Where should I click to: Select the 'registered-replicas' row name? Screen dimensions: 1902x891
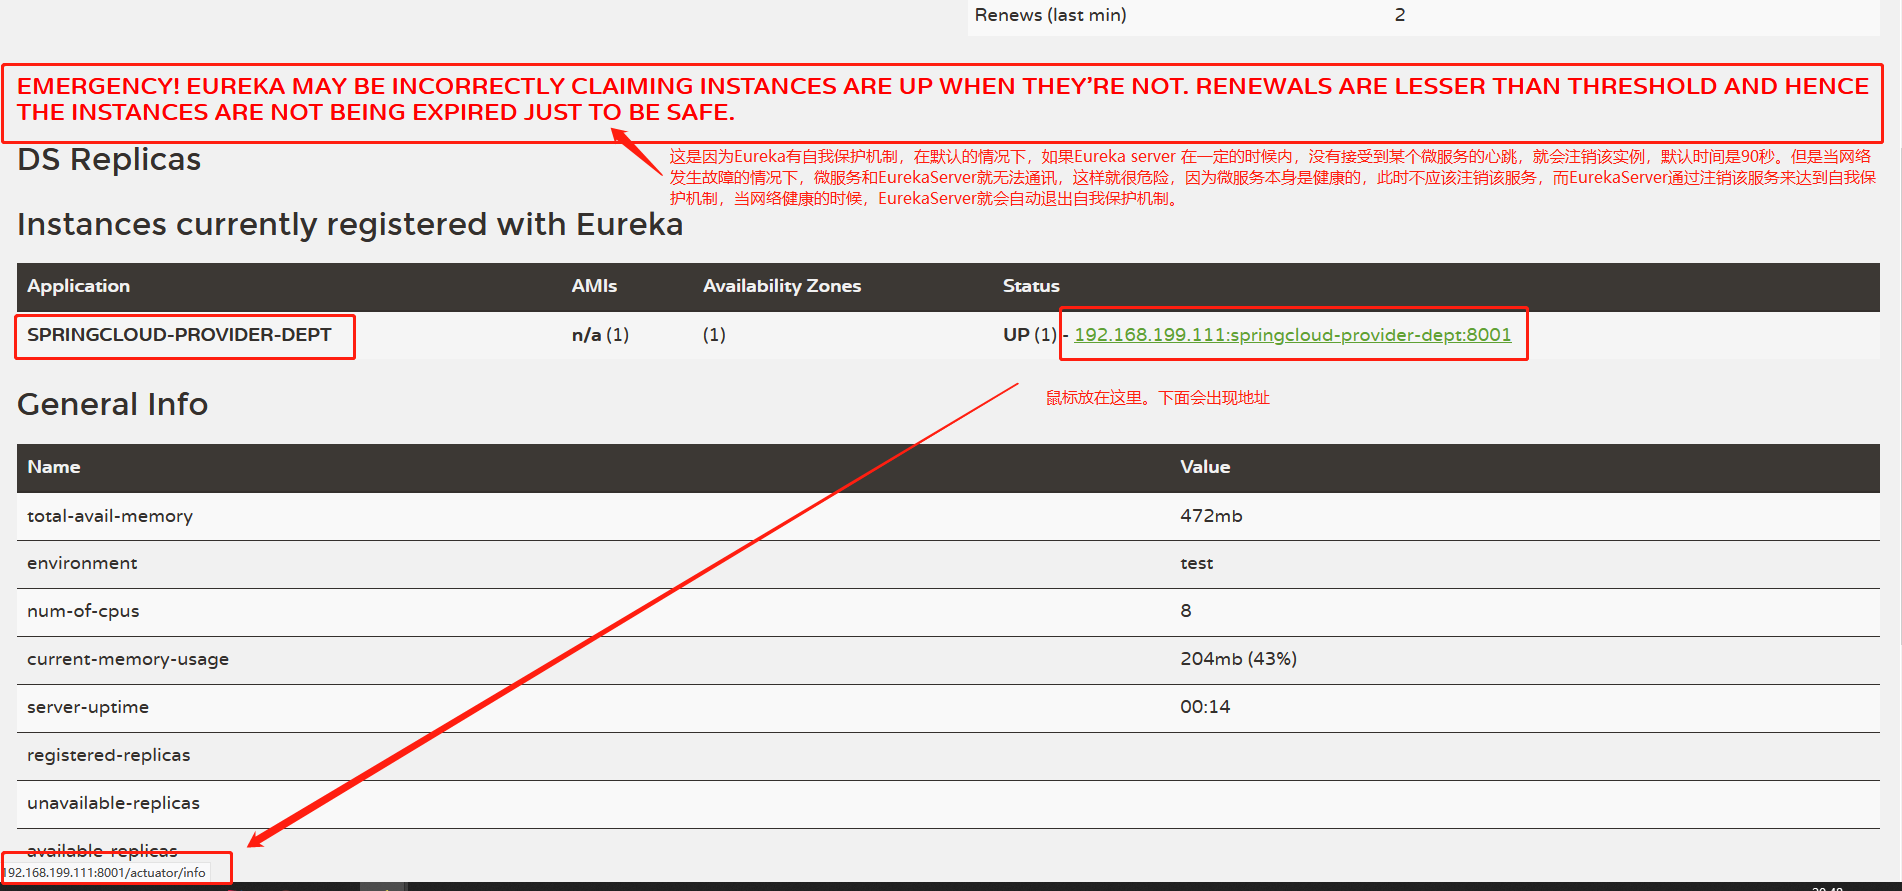point(108,755)
